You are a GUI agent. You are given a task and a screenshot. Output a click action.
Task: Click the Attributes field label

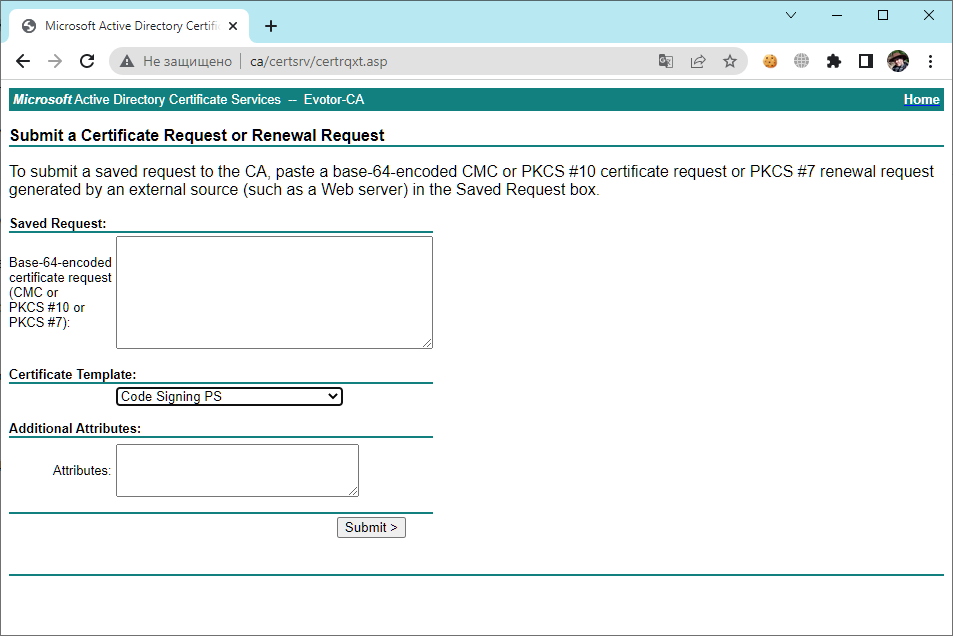click(x=81, y=471)
